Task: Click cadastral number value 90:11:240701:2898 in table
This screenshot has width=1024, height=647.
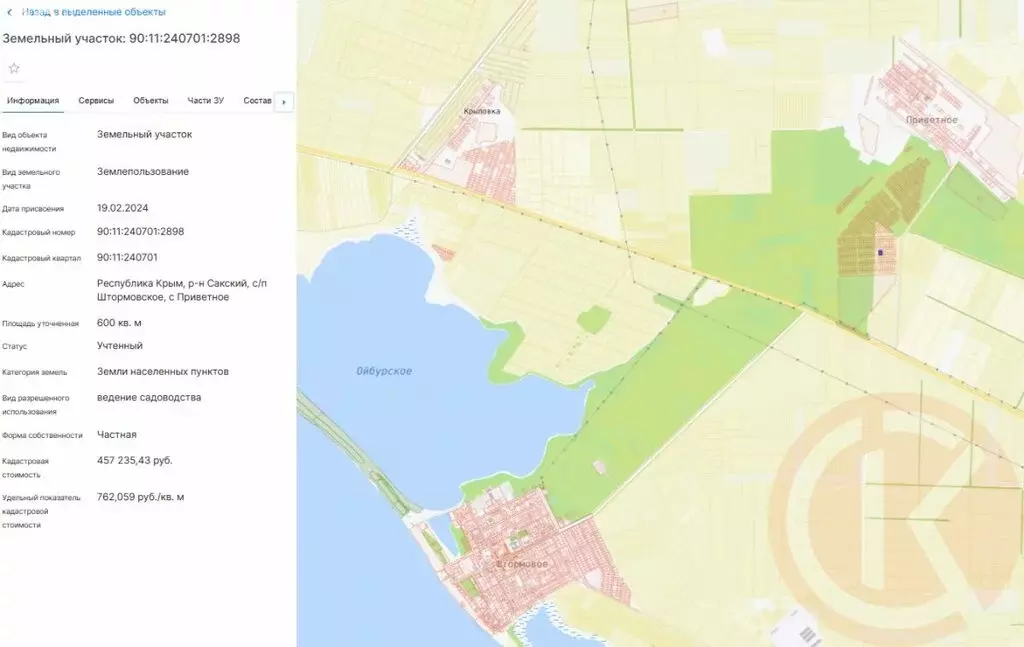Action: coord(140,232)
